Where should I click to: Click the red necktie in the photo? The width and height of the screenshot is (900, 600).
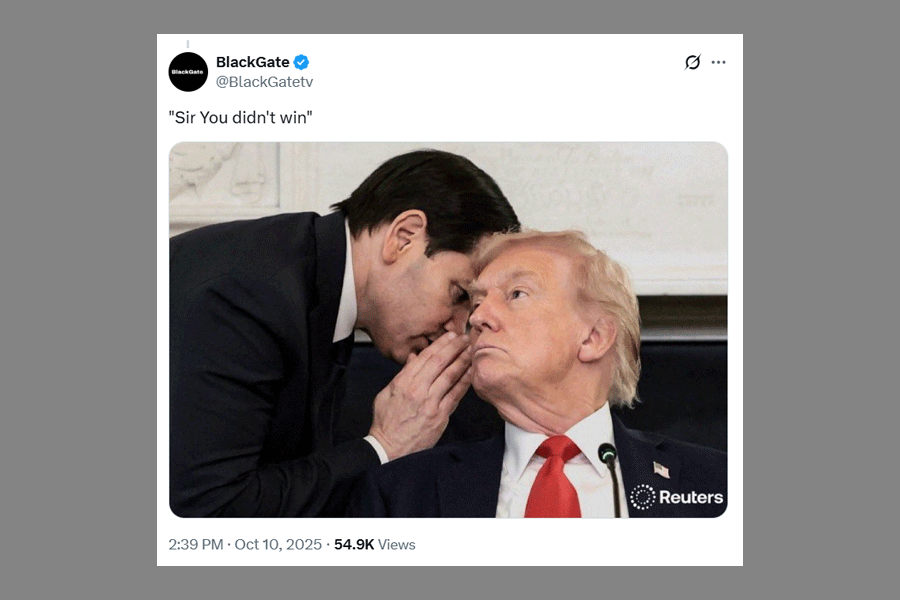[x=554, y=477]
